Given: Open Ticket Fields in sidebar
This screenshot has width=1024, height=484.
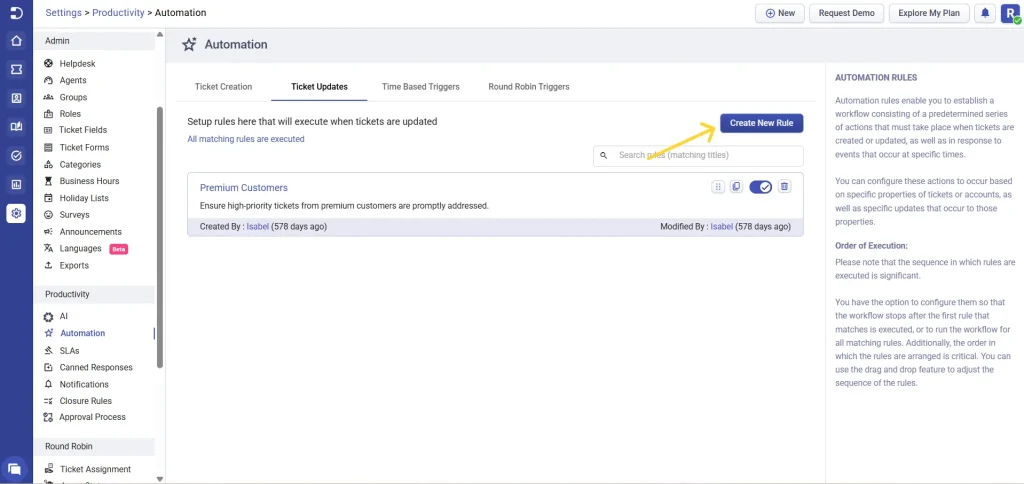Looking at the screenshot, I should 83,130.
